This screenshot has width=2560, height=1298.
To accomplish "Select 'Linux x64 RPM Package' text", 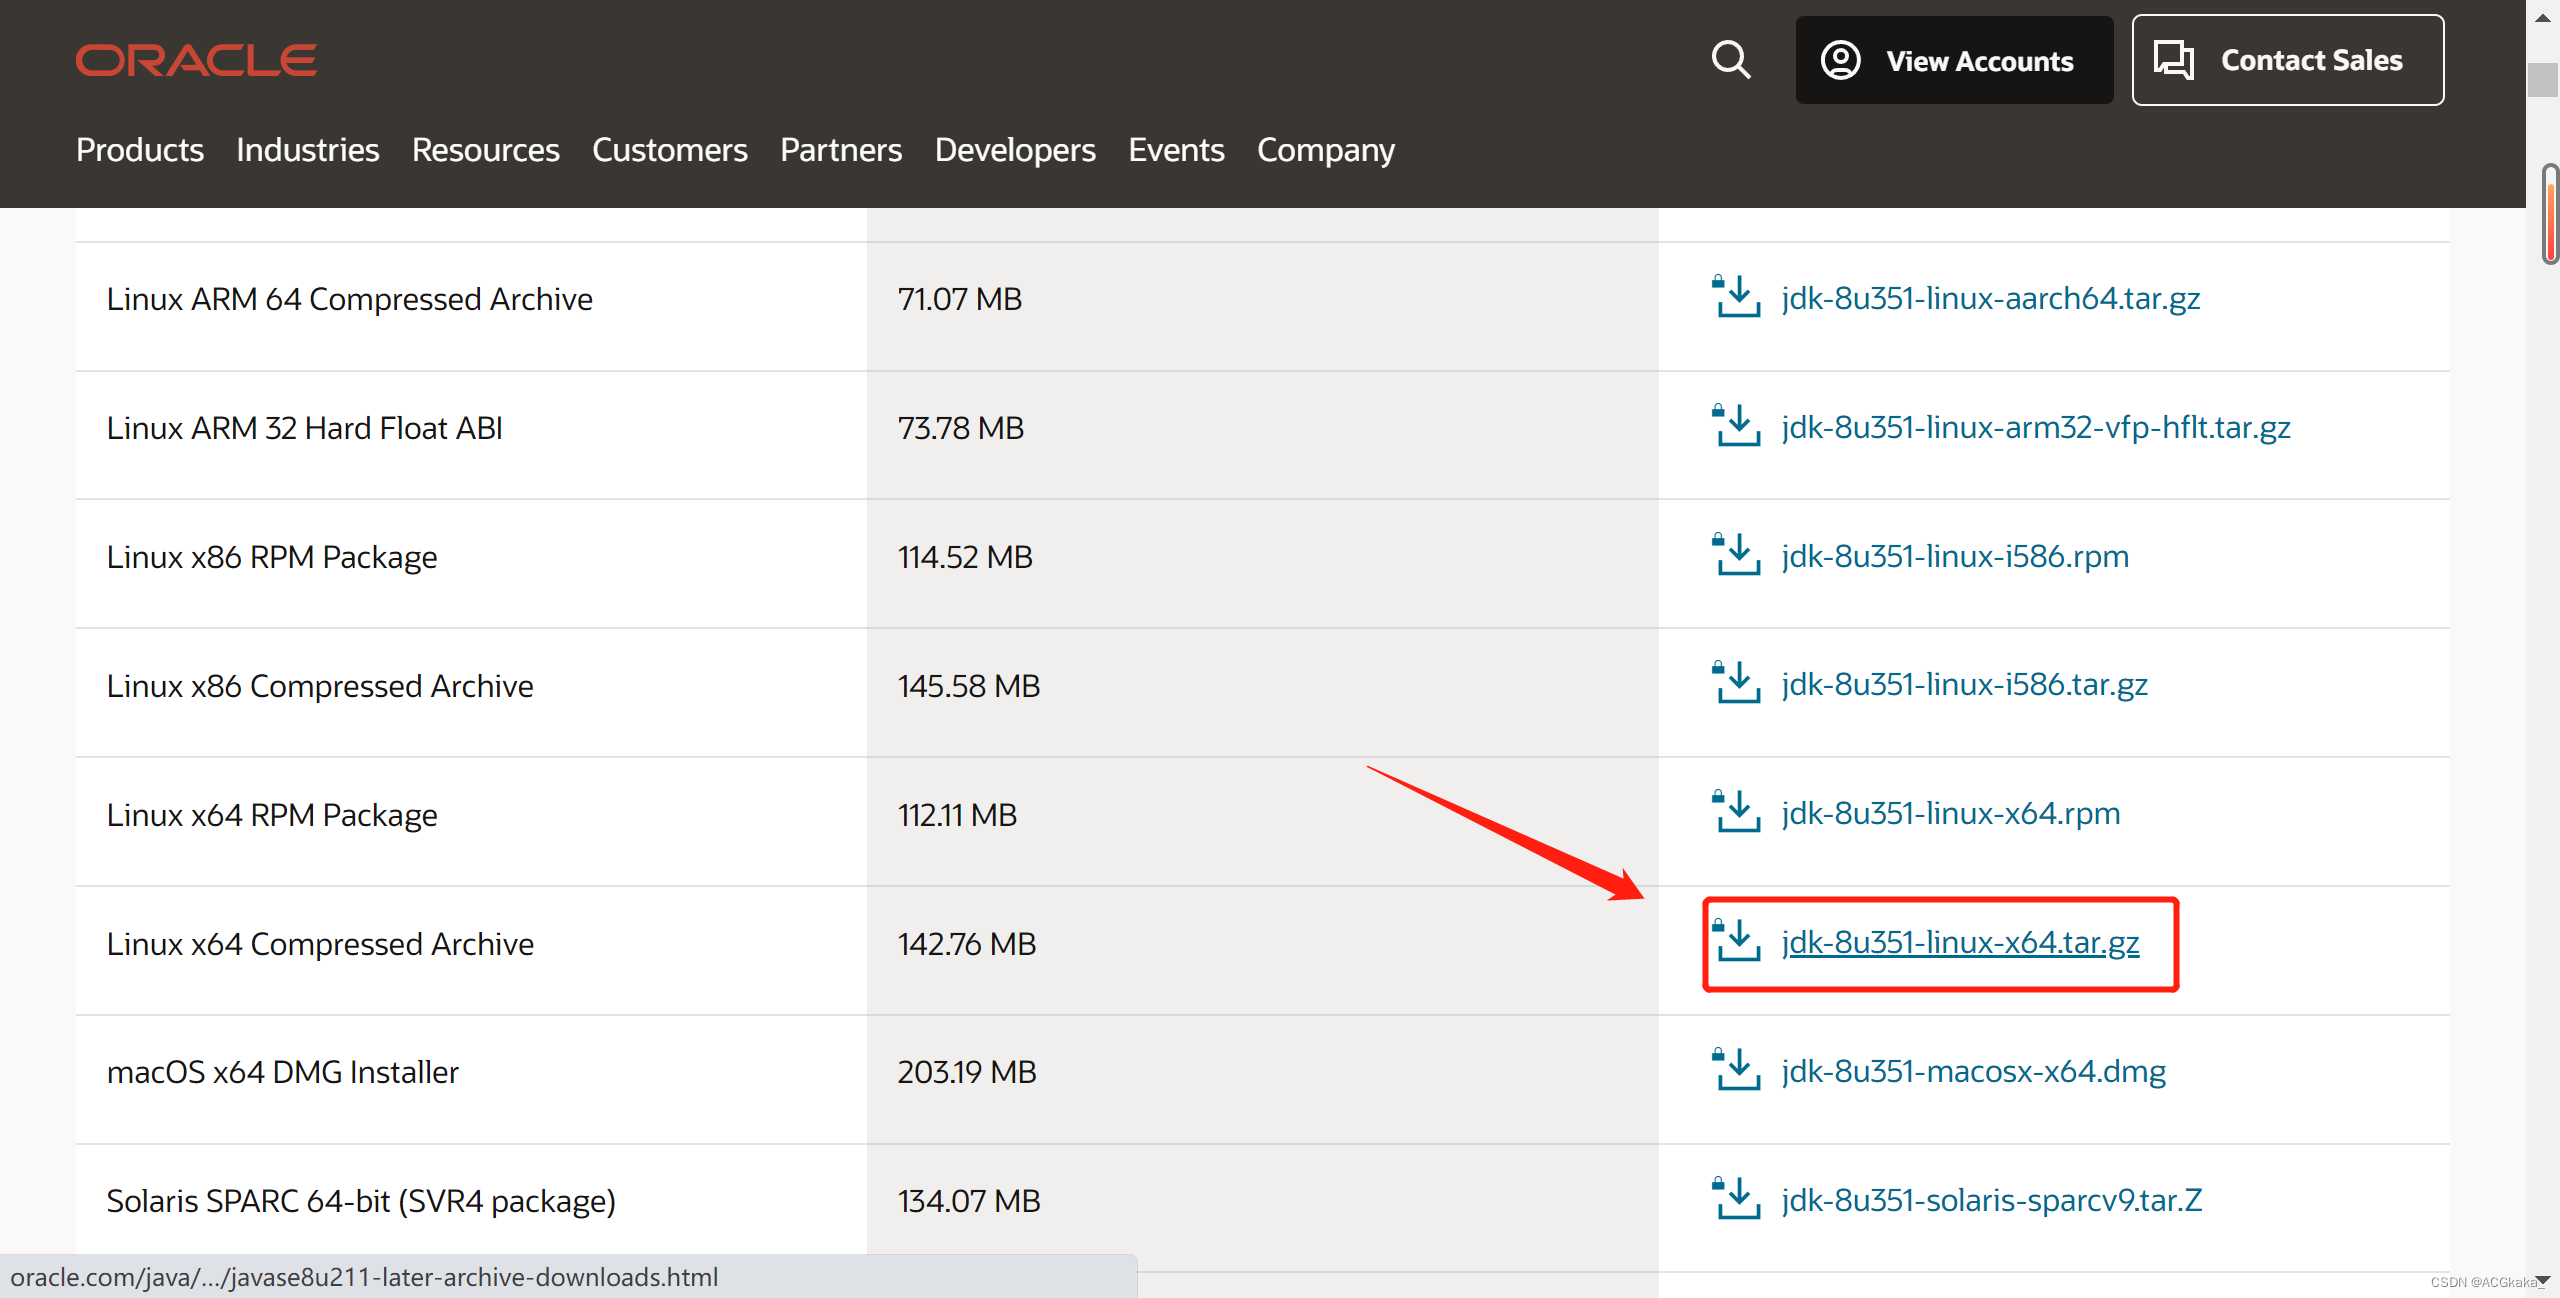I will (x=272, y=815).
